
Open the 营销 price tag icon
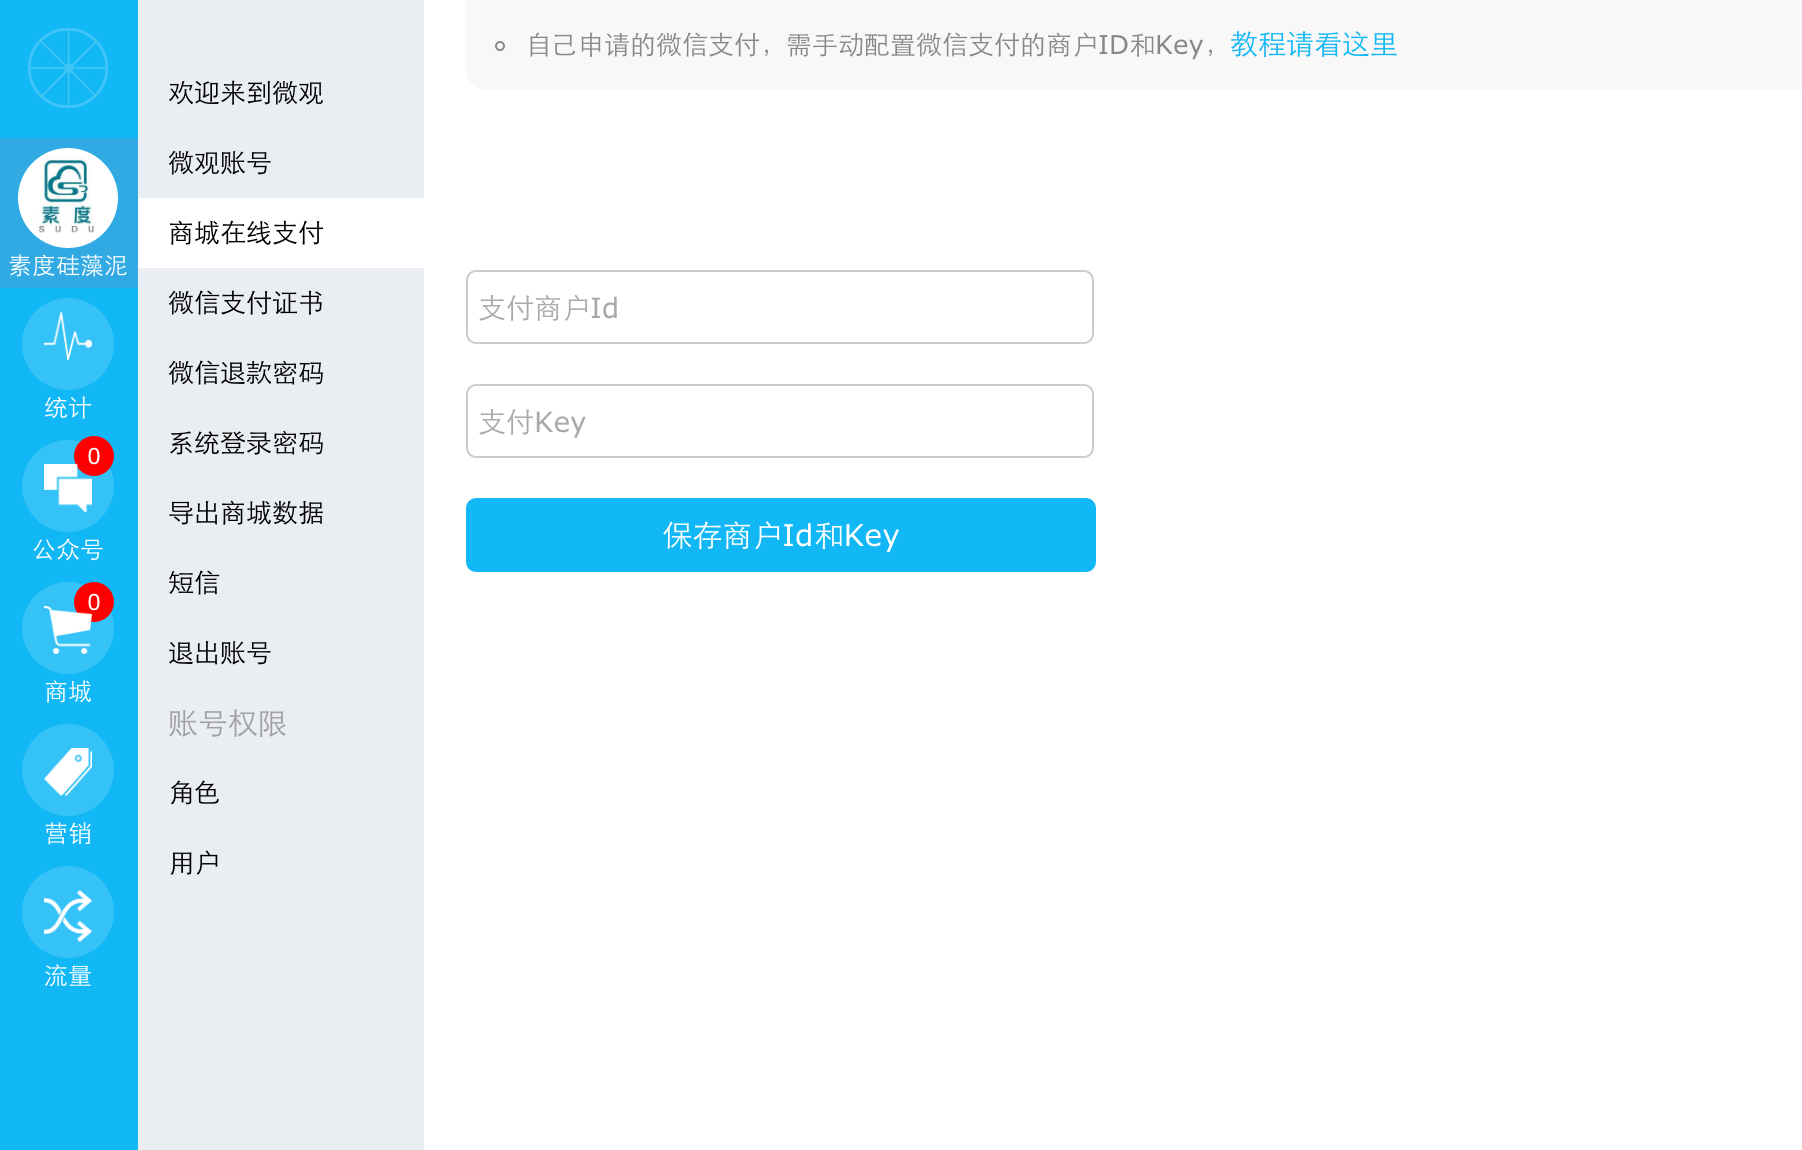68,770
